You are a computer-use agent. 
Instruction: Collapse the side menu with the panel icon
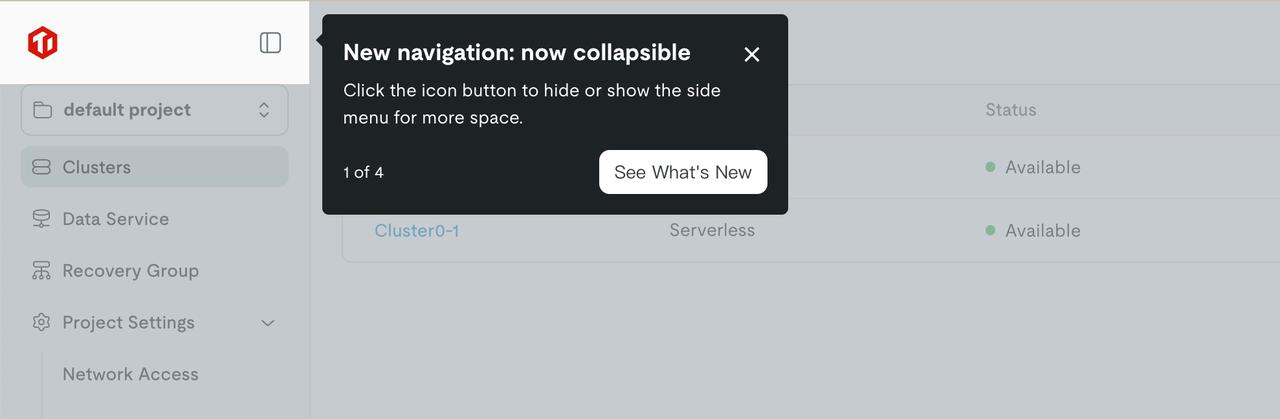pos(270,42)
